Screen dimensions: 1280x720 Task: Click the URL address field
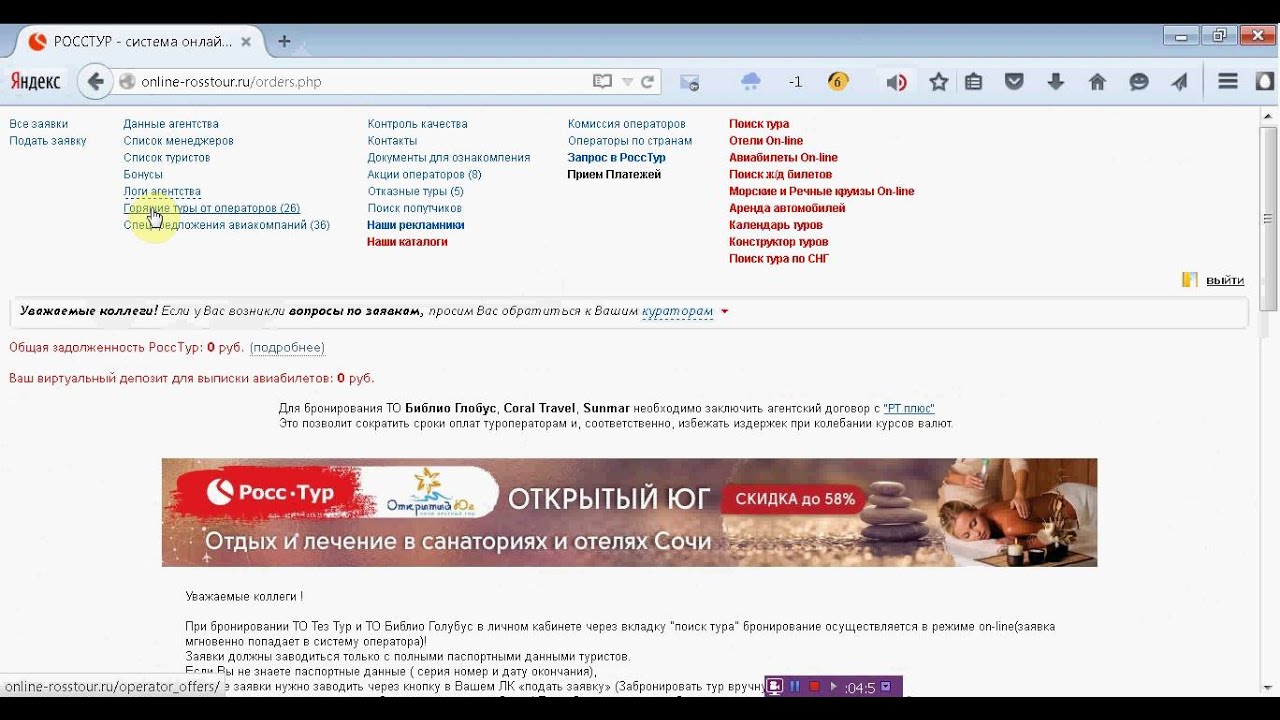(x=360, y=82)
